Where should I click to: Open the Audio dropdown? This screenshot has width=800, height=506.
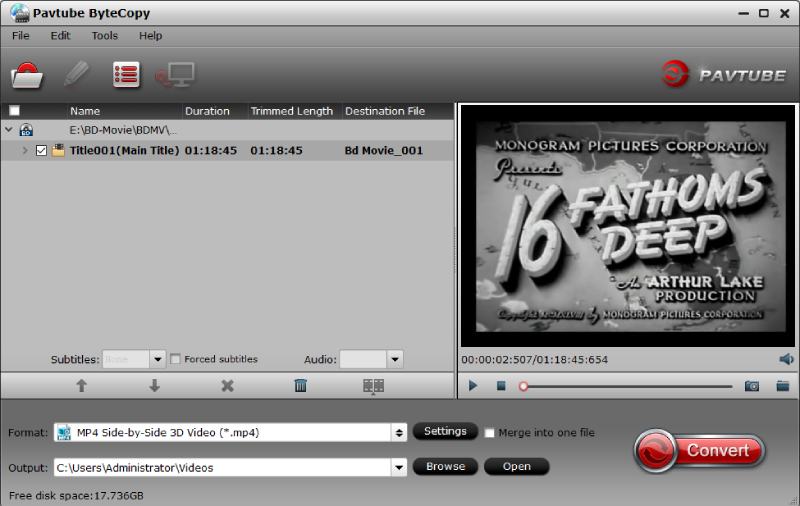click(x=395, y=359)
